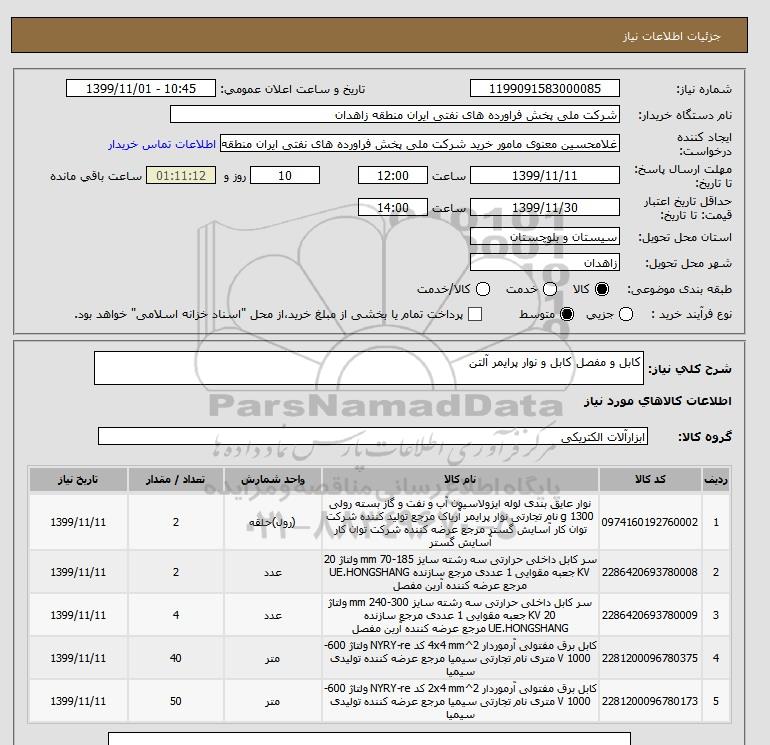Click the request number field 1199091583000085
This screenshot has width=770, height=745.
tap(545, 88)
